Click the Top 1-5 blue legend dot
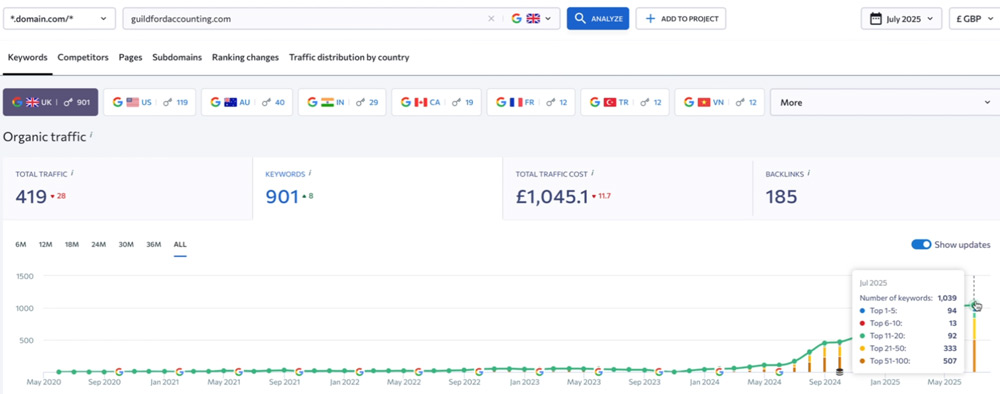 [863, 310]
